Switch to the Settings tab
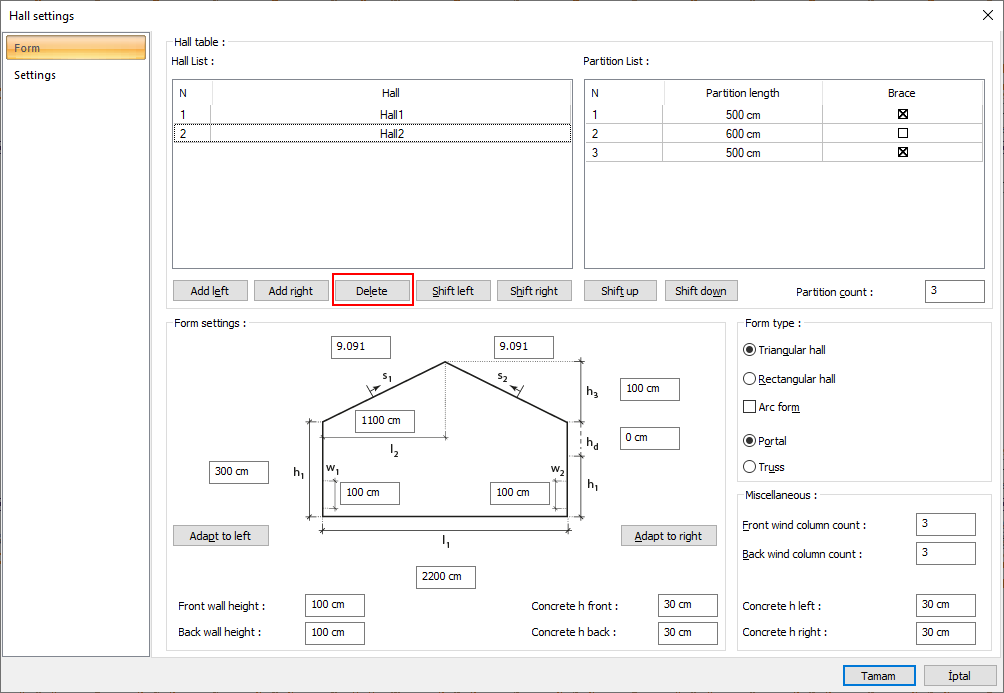Viewport: 1004px width, 693px height. (35, 75)
